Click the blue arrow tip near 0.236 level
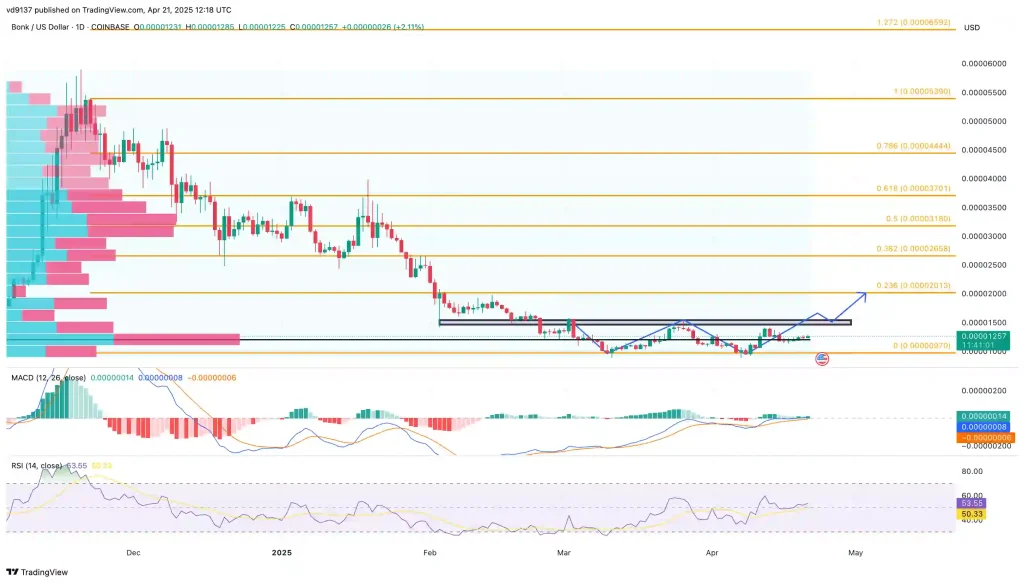 pyautogui.click(x=863, y=294)
